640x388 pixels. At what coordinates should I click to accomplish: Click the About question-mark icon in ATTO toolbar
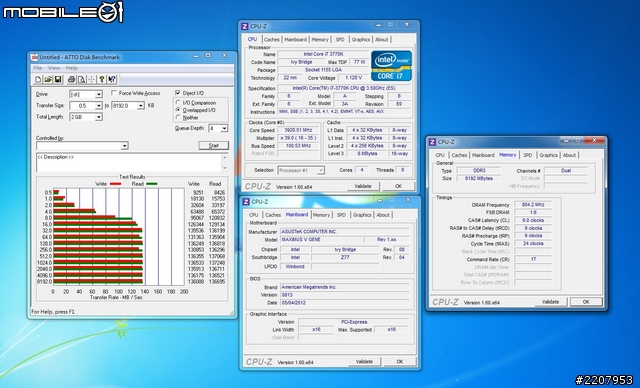tap(102, 80)
